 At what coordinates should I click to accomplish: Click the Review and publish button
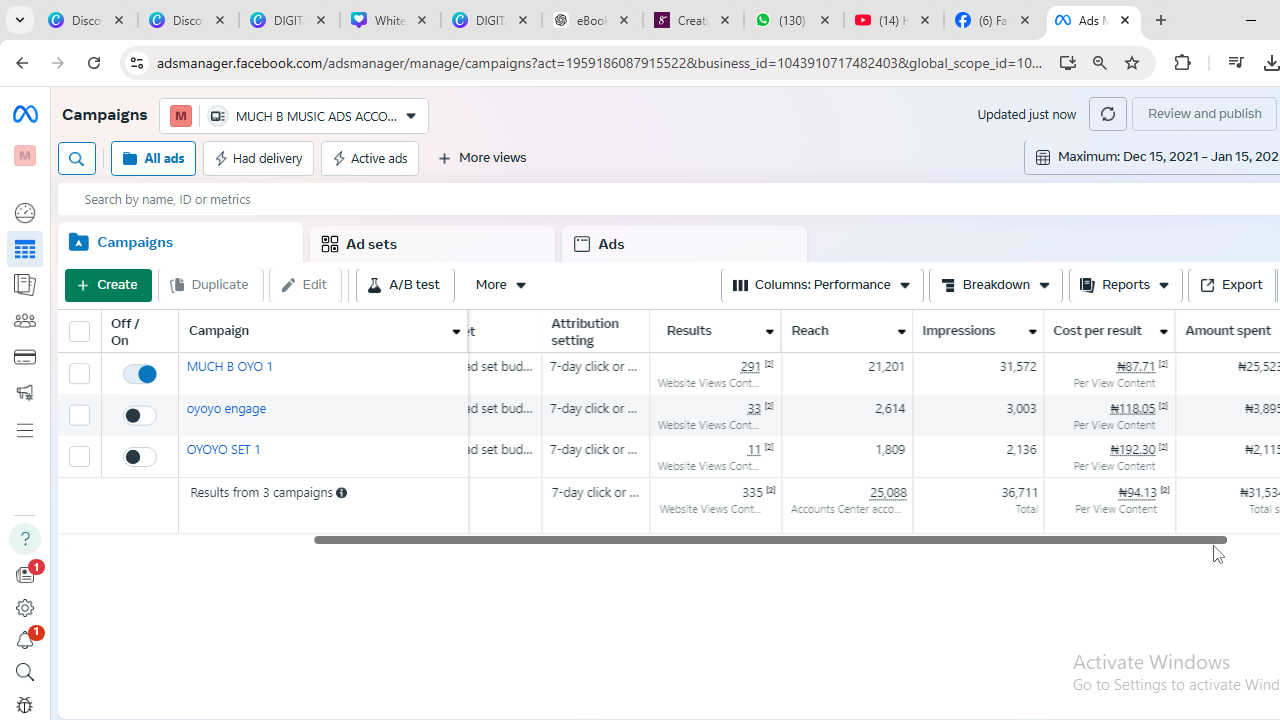pyautogui.click(x=1204, y=114)
